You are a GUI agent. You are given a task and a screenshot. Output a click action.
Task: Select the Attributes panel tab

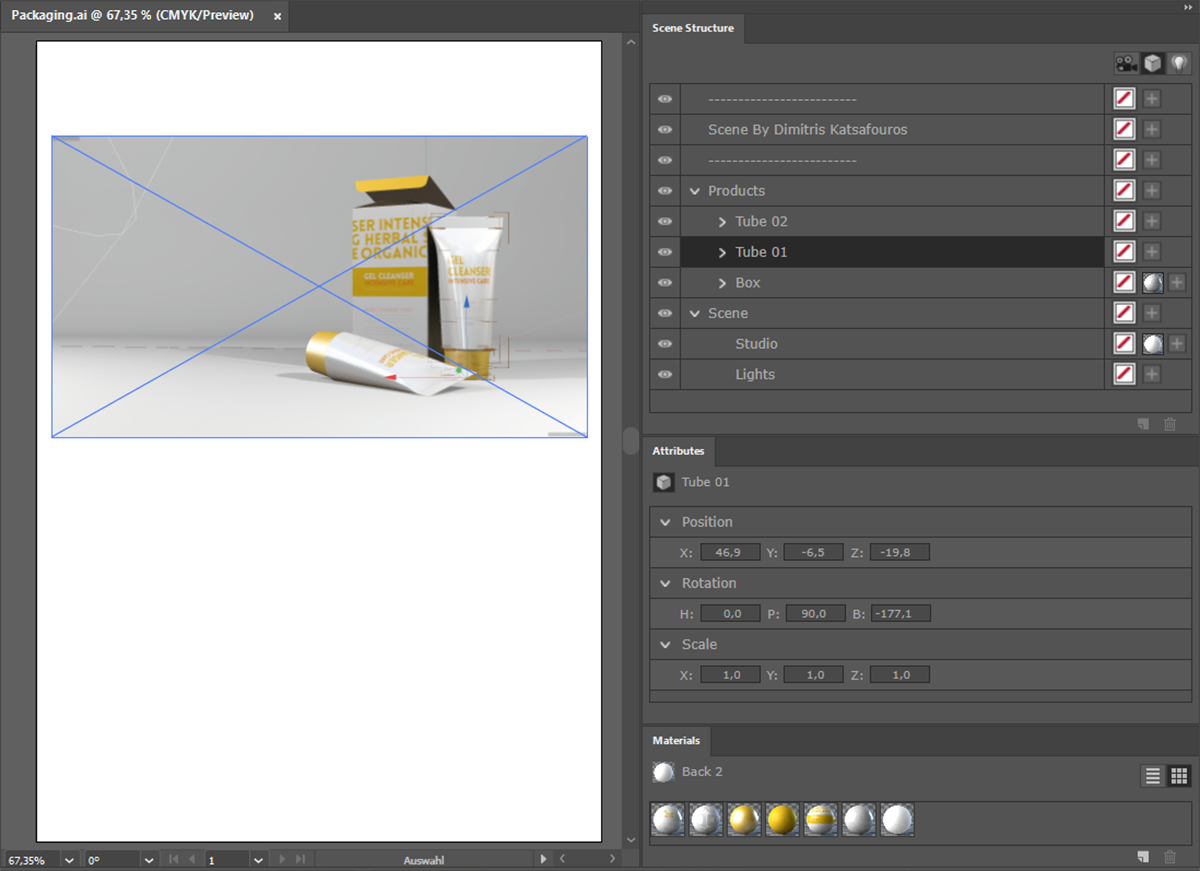coord(678,451)
